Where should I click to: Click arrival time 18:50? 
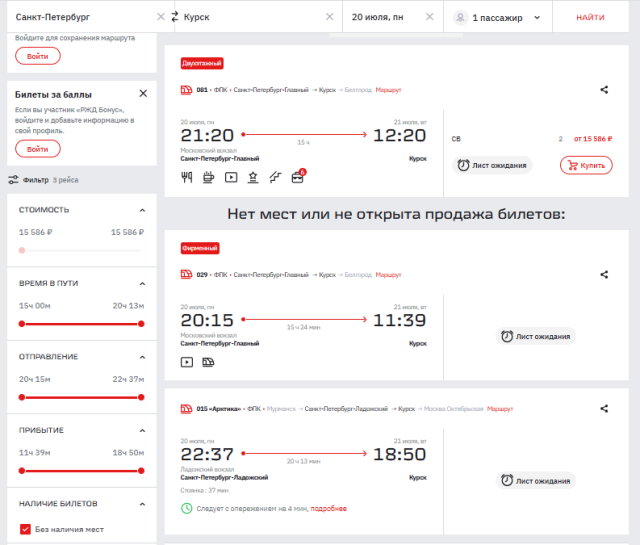400,454
